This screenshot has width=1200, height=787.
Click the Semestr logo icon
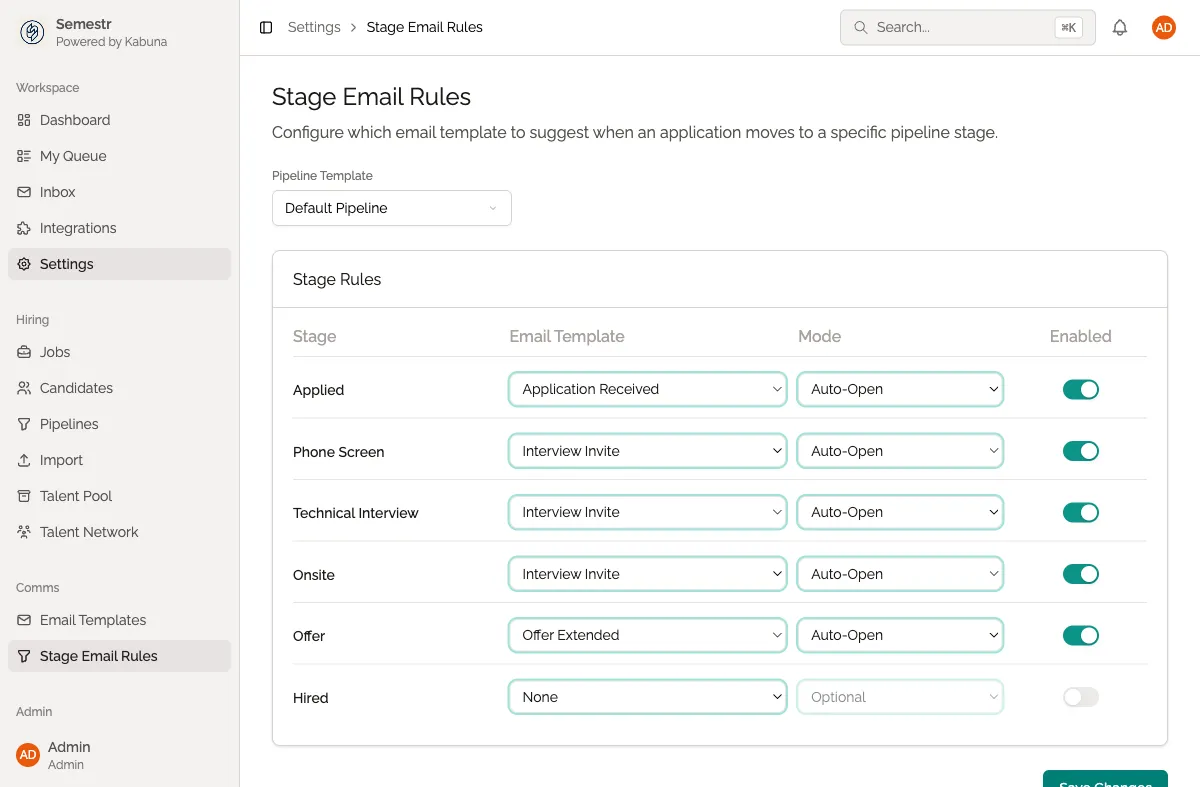click(x=32, y=33)
